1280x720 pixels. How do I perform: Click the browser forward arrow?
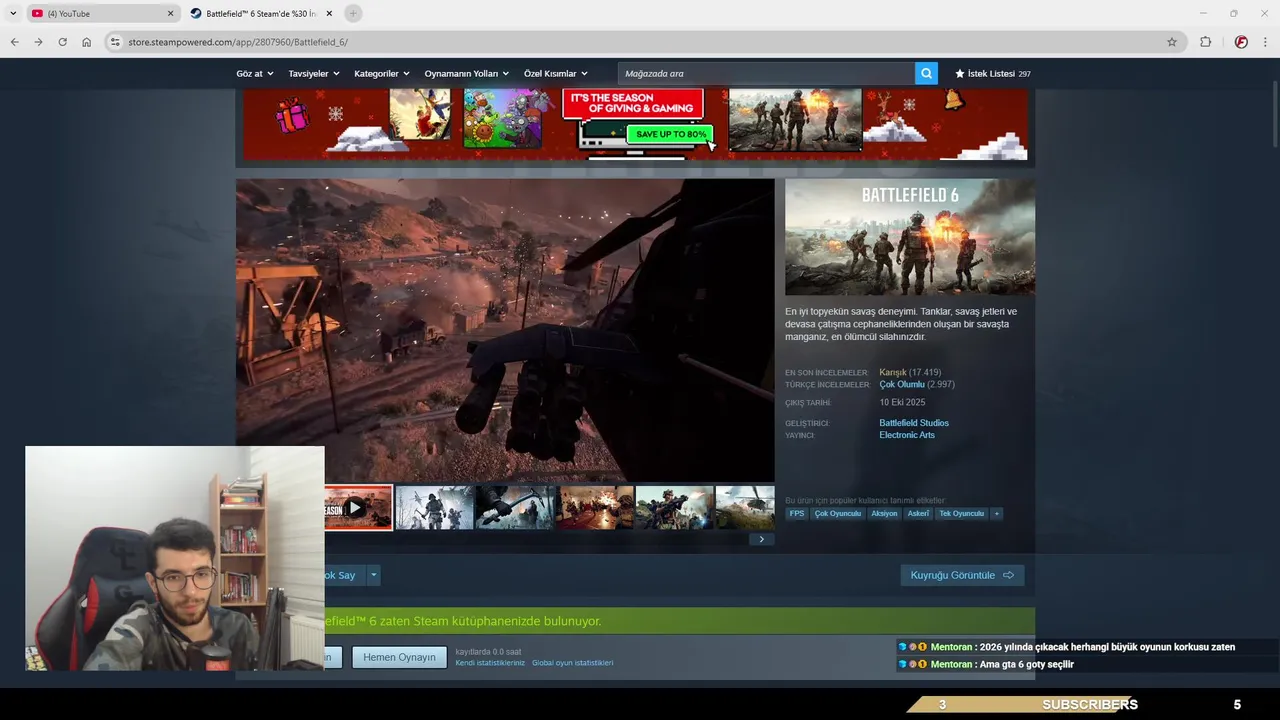[x=38, y=42]
